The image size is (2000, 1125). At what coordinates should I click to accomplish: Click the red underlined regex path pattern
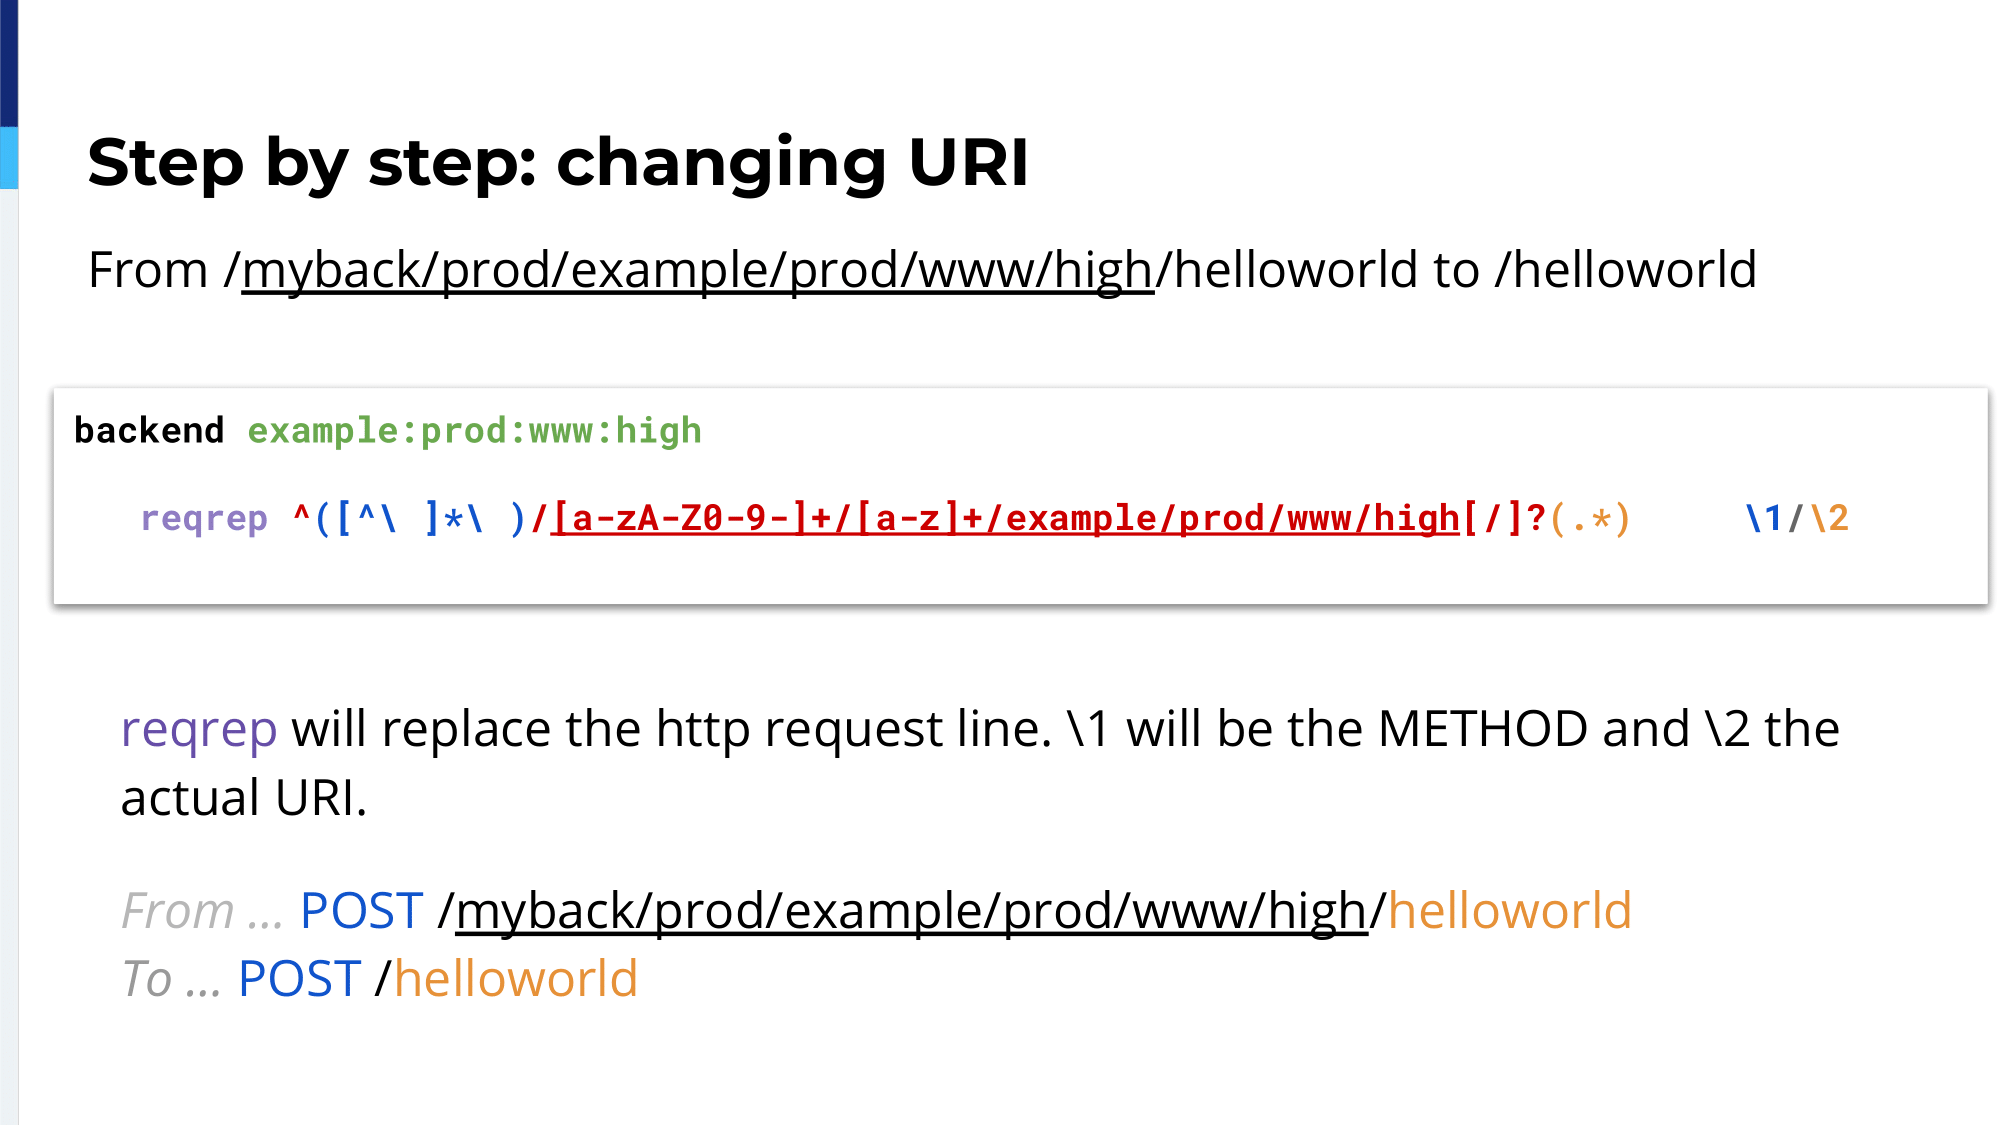point(1004,518)
